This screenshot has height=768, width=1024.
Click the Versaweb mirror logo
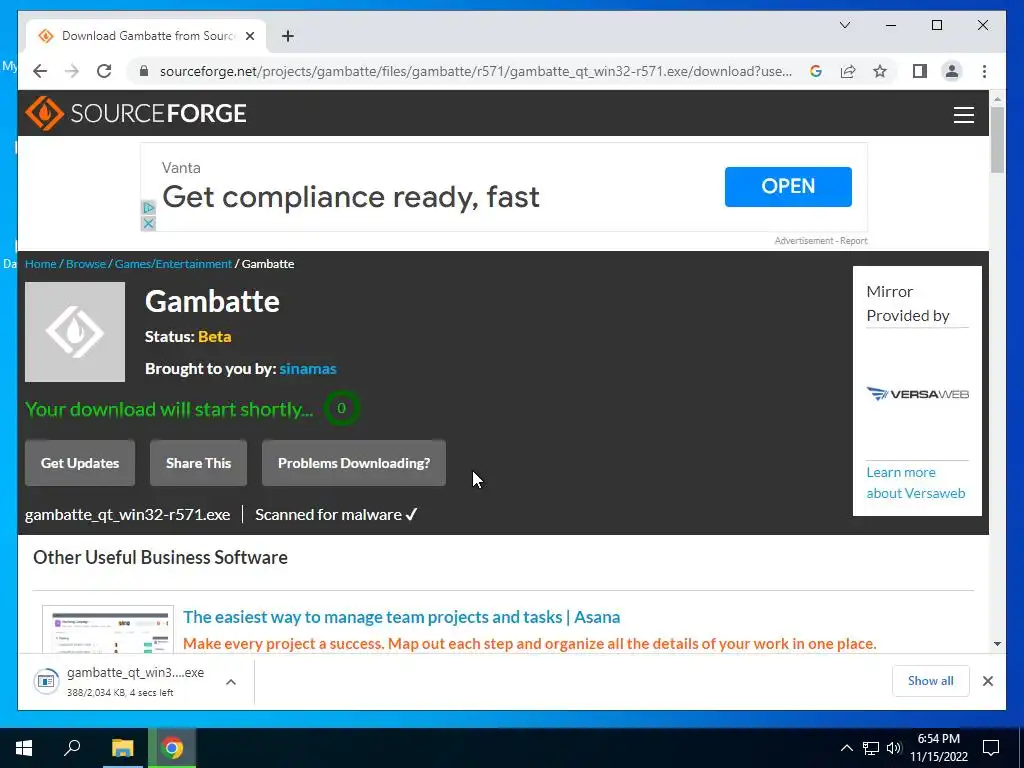(x=917, y=394)
